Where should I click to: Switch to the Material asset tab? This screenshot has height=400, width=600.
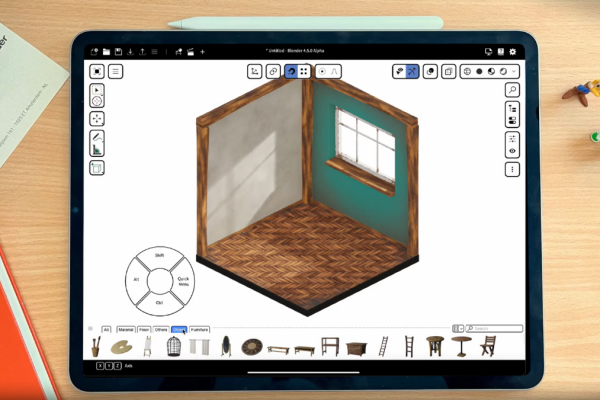[126, 328]
